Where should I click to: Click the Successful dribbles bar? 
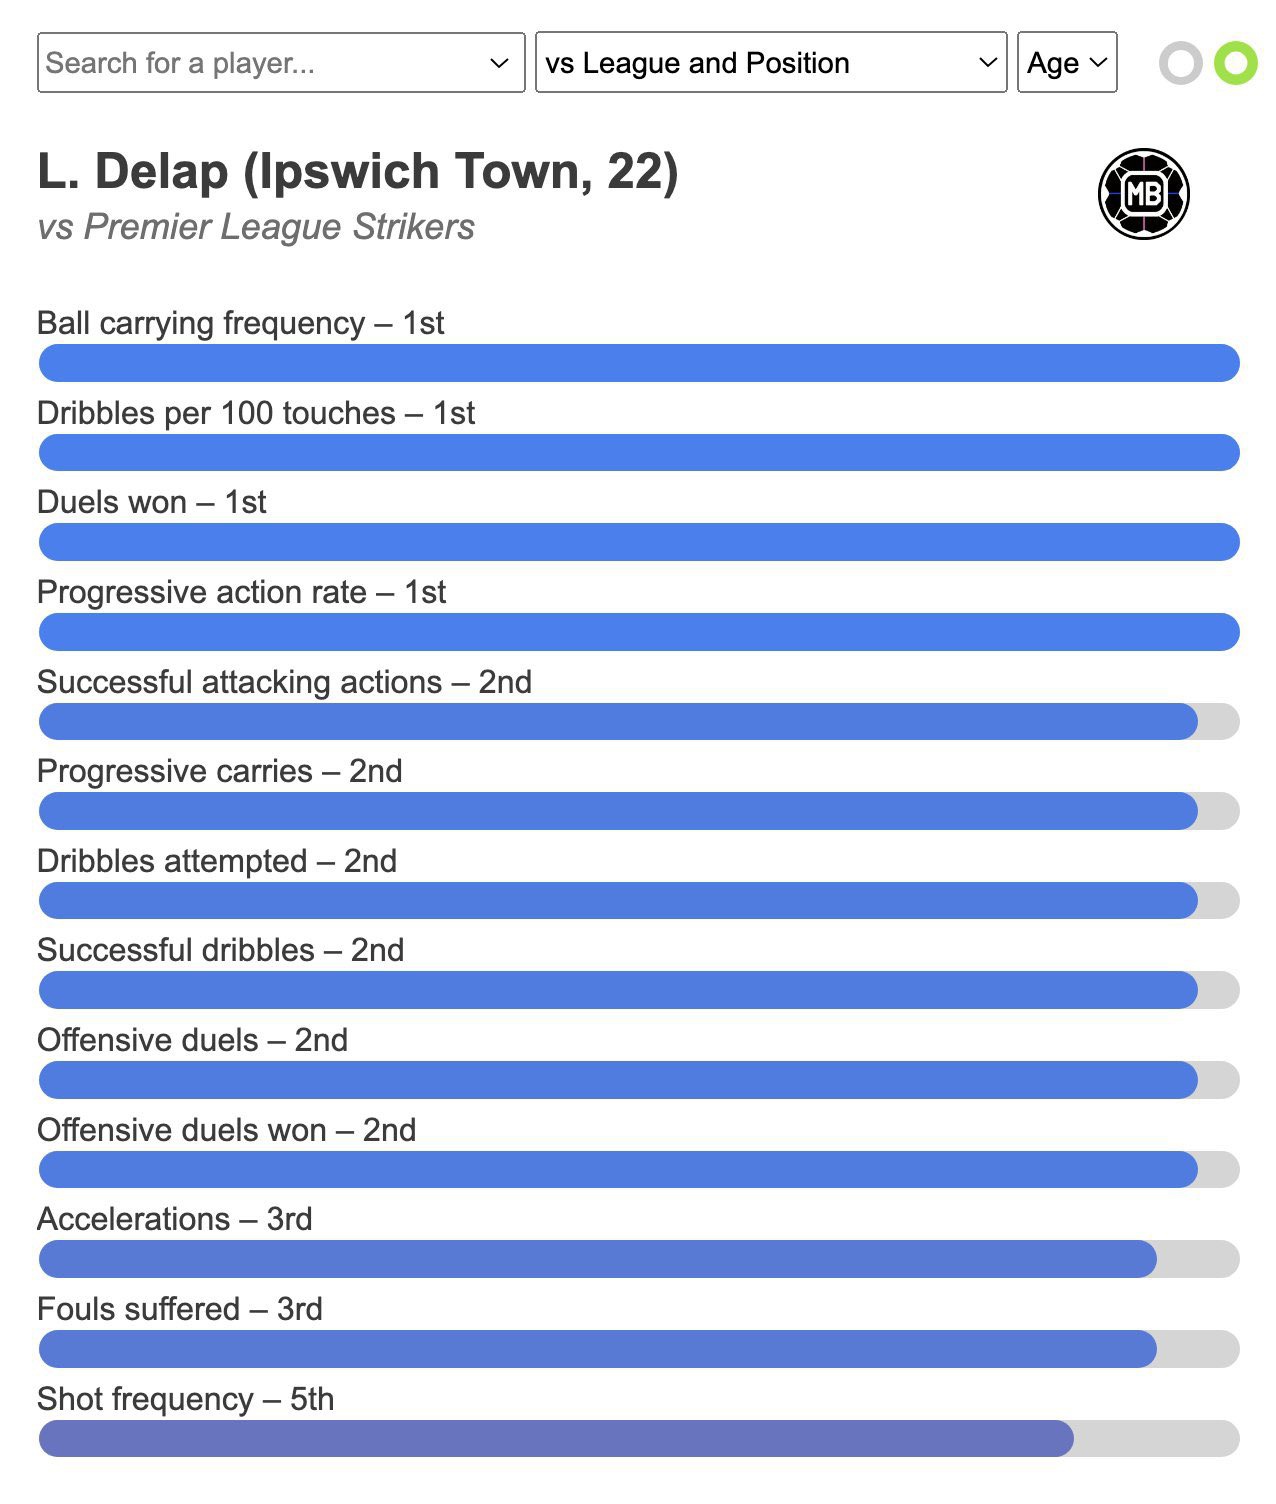pyautogui.click(x=639, y=990)
